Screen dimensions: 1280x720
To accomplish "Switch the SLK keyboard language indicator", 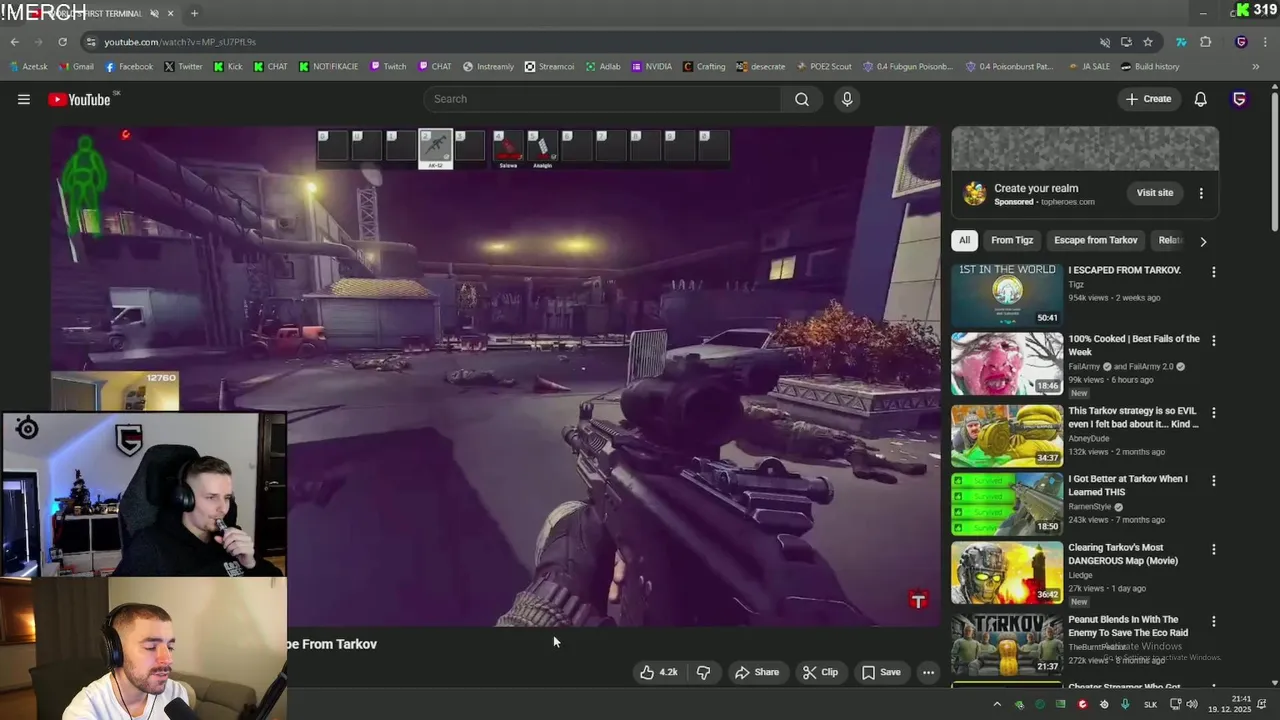I will point(1150,705).
